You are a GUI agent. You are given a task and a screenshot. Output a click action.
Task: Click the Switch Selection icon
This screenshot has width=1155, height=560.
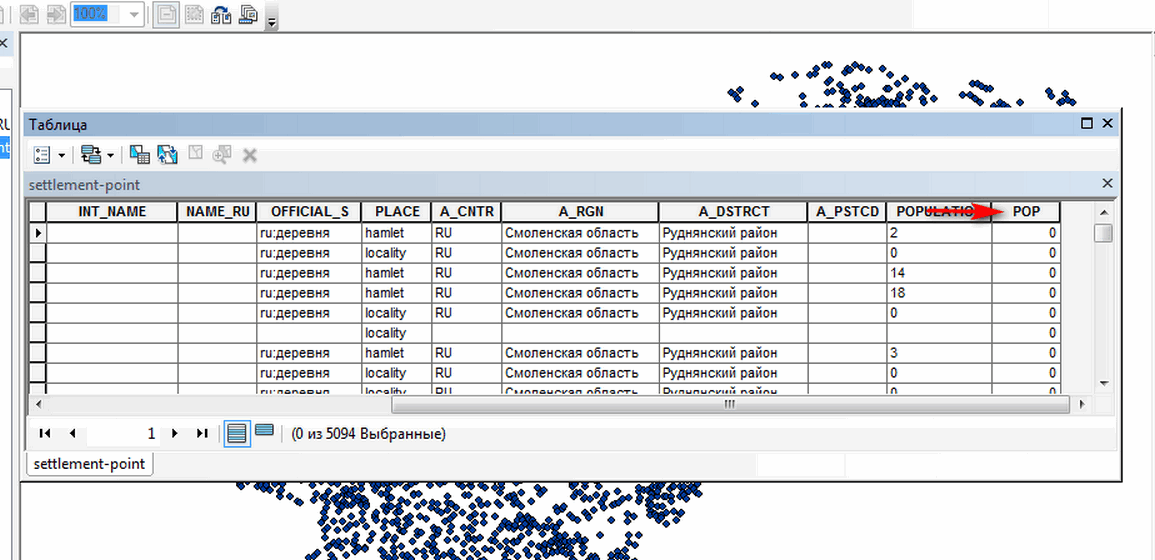click(167, 155)
